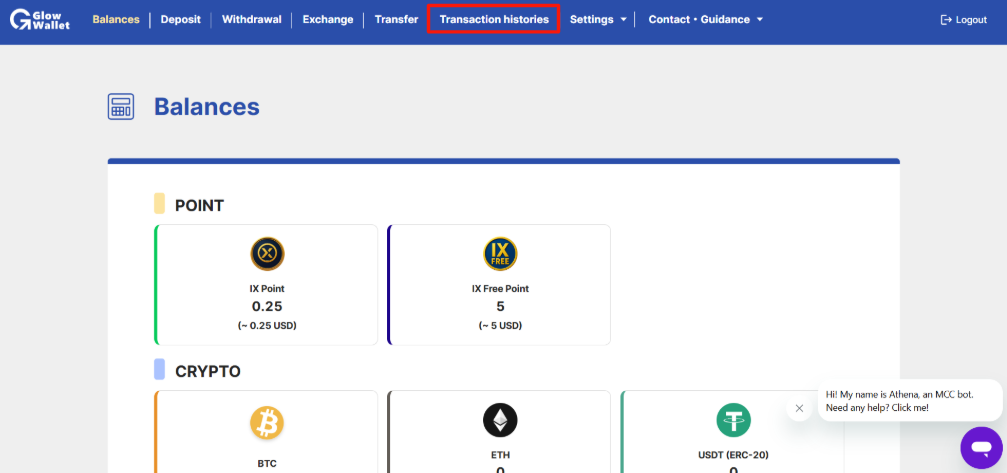
Task: Select the IX Free Point value 5
Action: click(500, 306)
